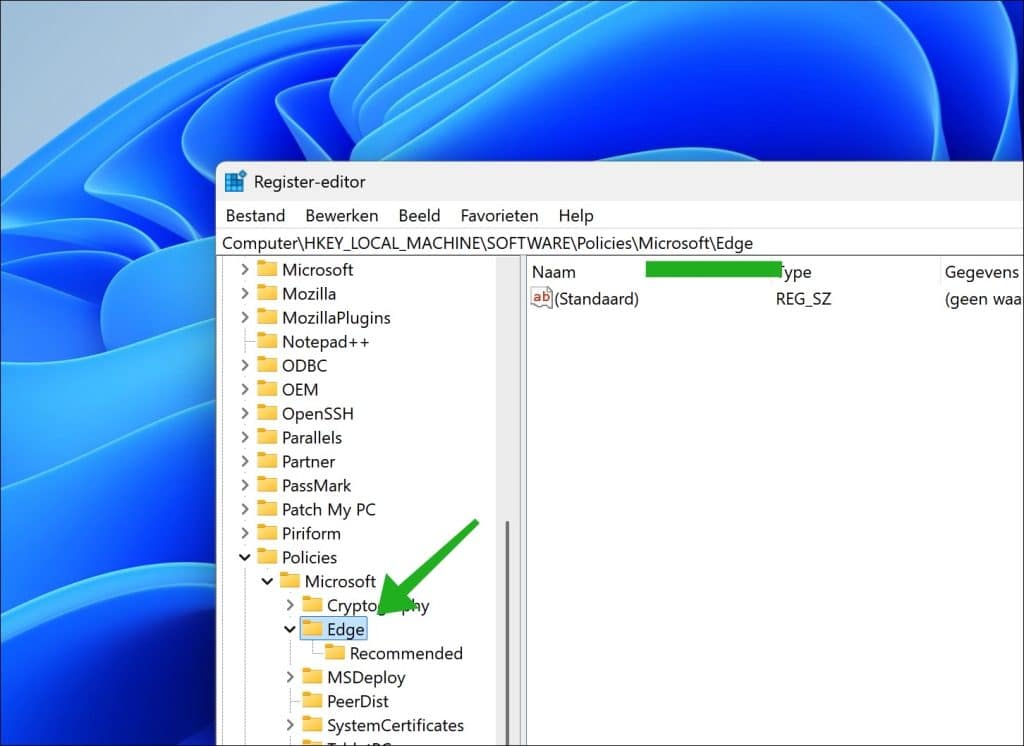Viewport: 1024px width, 746px height.
Task: Expand the OEM key
Action: [245, 389]
